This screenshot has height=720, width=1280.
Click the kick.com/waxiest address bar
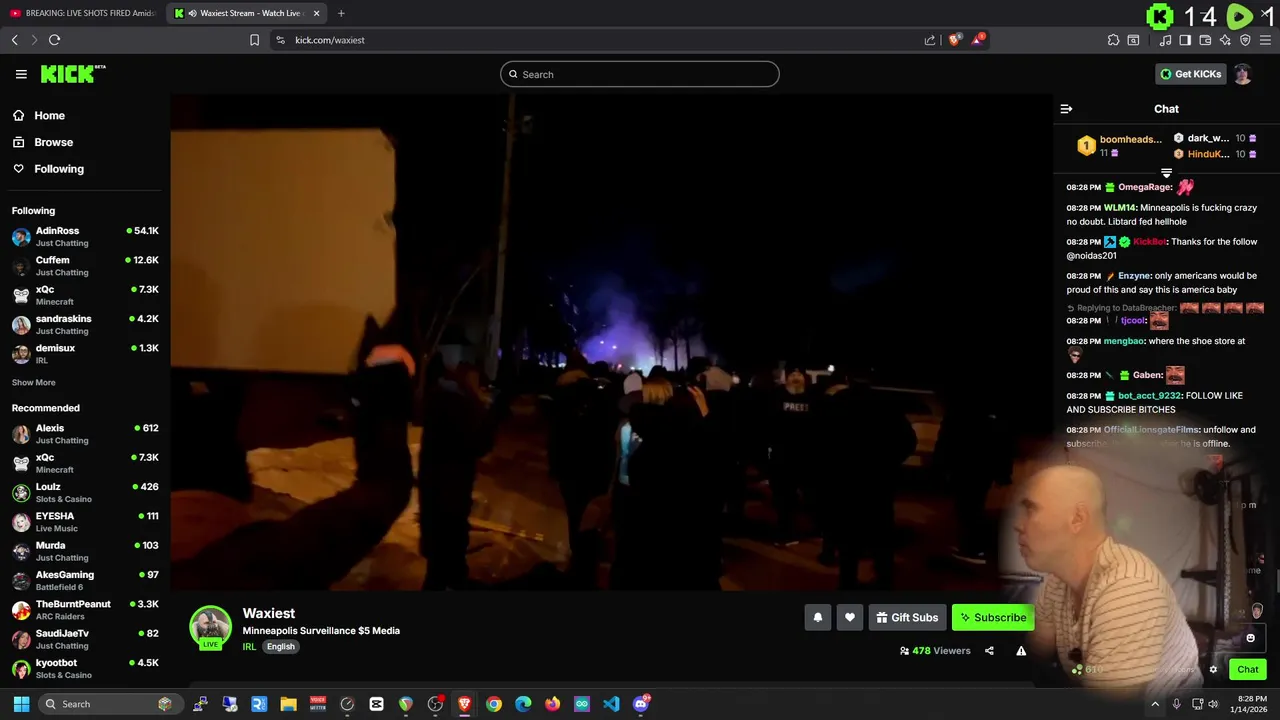[600, 40]
